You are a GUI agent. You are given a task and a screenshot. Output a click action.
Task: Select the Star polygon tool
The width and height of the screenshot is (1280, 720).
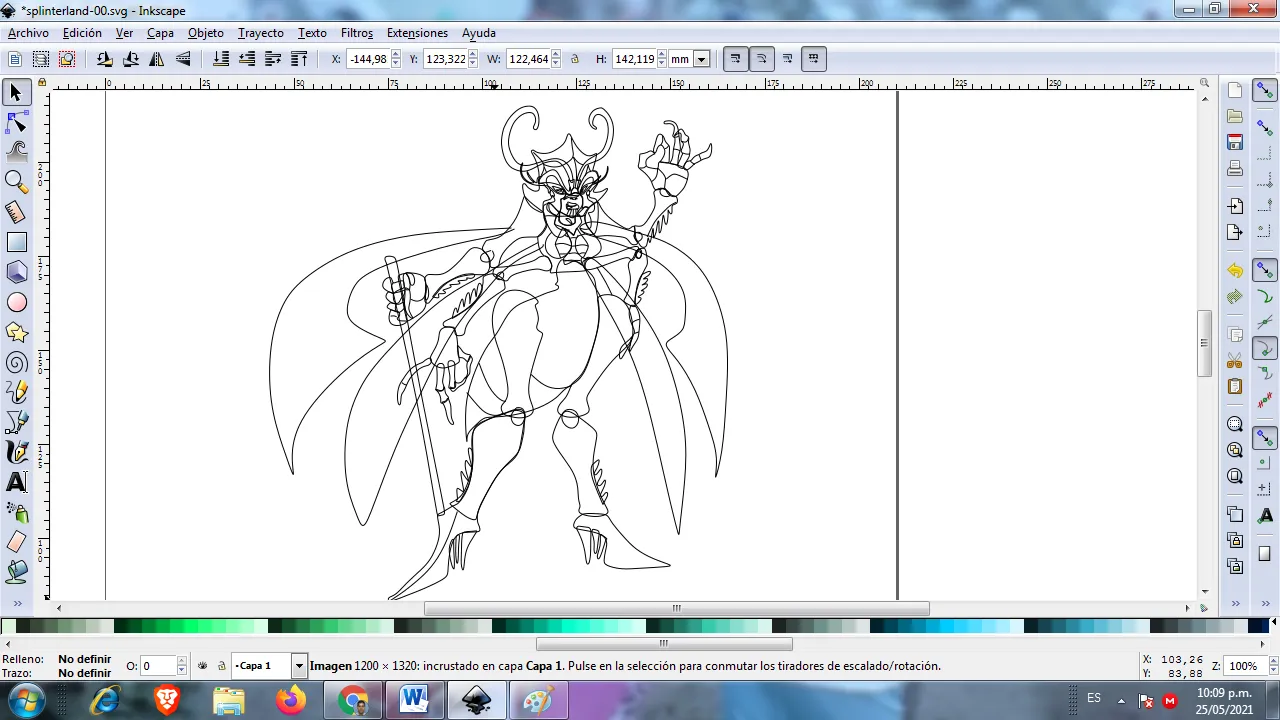click(x=16, y=332)
